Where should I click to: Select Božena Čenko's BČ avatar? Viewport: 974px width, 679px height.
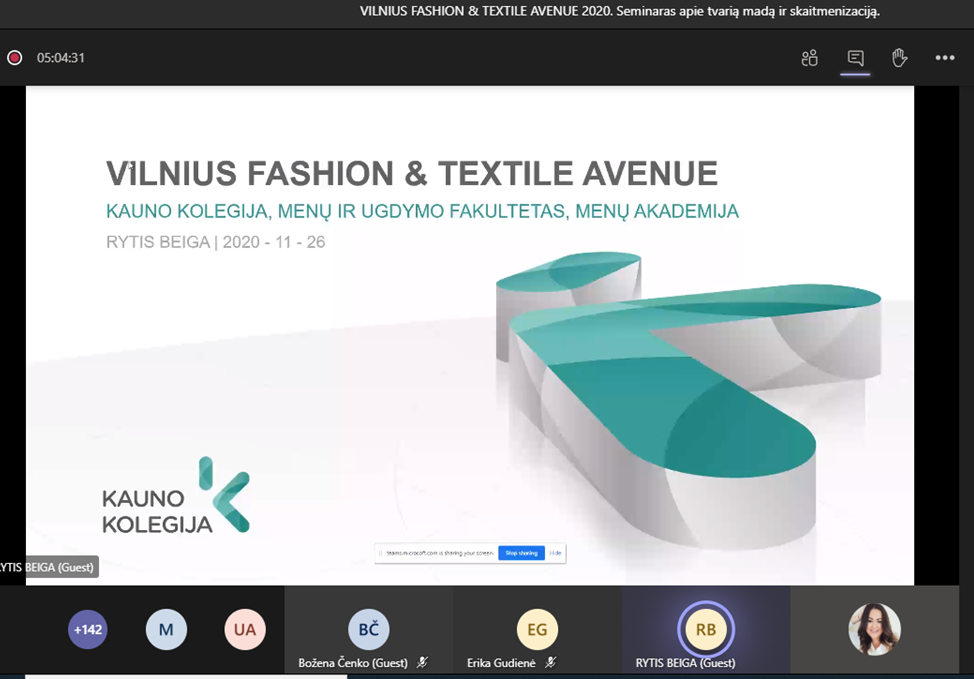[369, 630]
